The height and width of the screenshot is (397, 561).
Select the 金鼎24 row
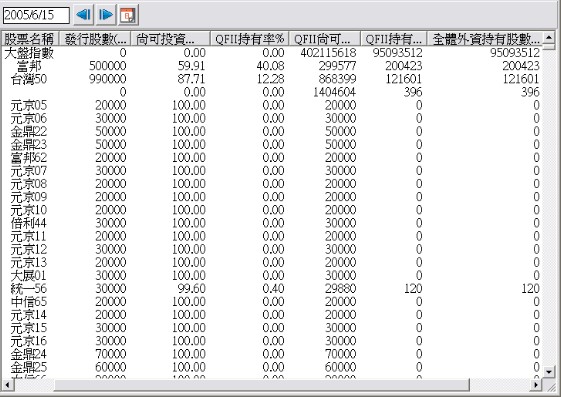tap(272, 354)
